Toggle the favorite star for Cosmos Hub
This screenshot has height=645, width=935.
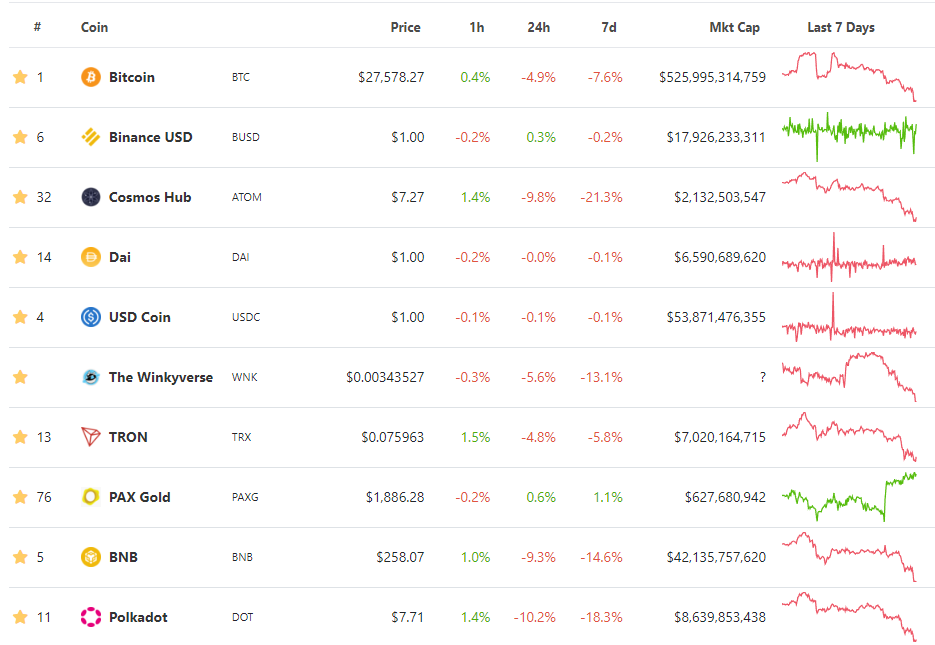click(20, 197)
